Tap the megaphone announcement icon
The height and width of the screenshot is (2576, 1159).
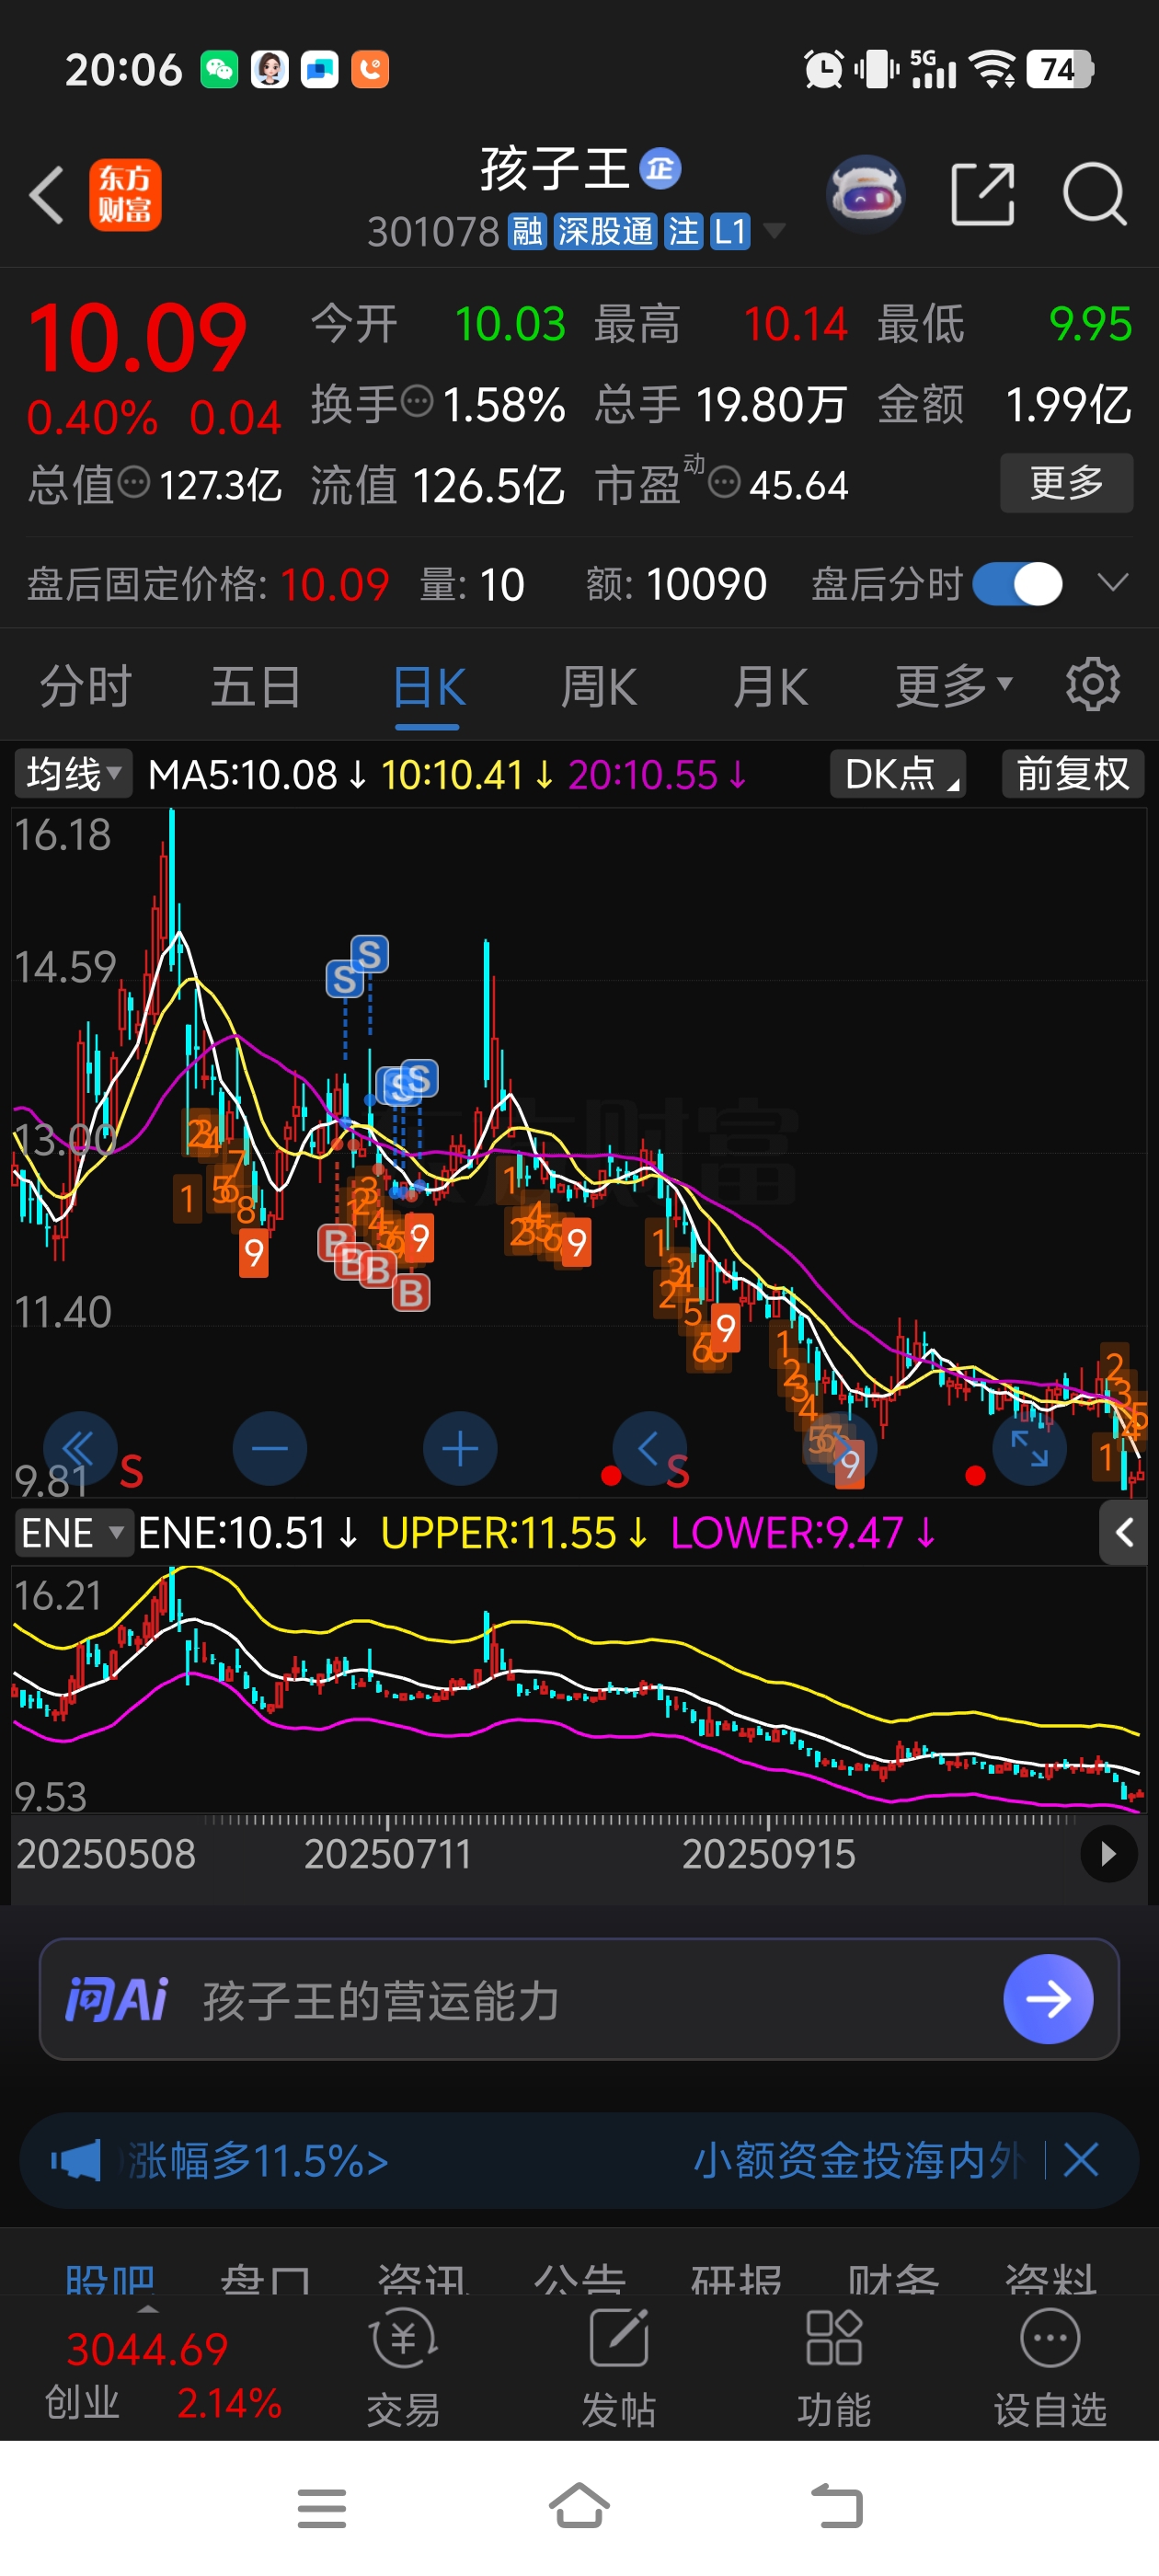[x=76, y=2160]
